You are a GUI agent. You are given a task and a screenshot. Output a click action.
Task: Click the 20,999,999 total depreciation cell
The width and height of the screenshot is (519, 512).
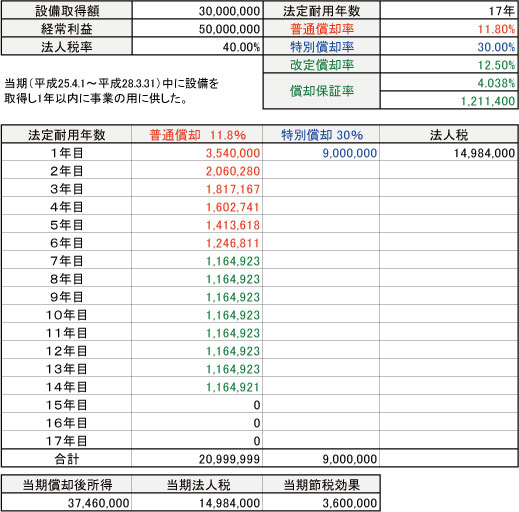click(x=197, y=459)
